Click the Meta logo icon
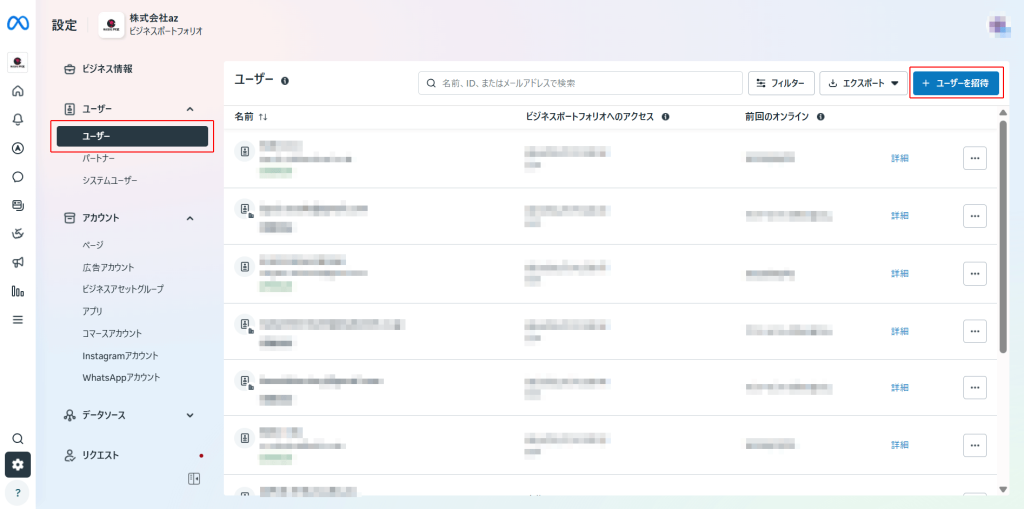This screenshot has height=509, width=1024. [17, 24]
